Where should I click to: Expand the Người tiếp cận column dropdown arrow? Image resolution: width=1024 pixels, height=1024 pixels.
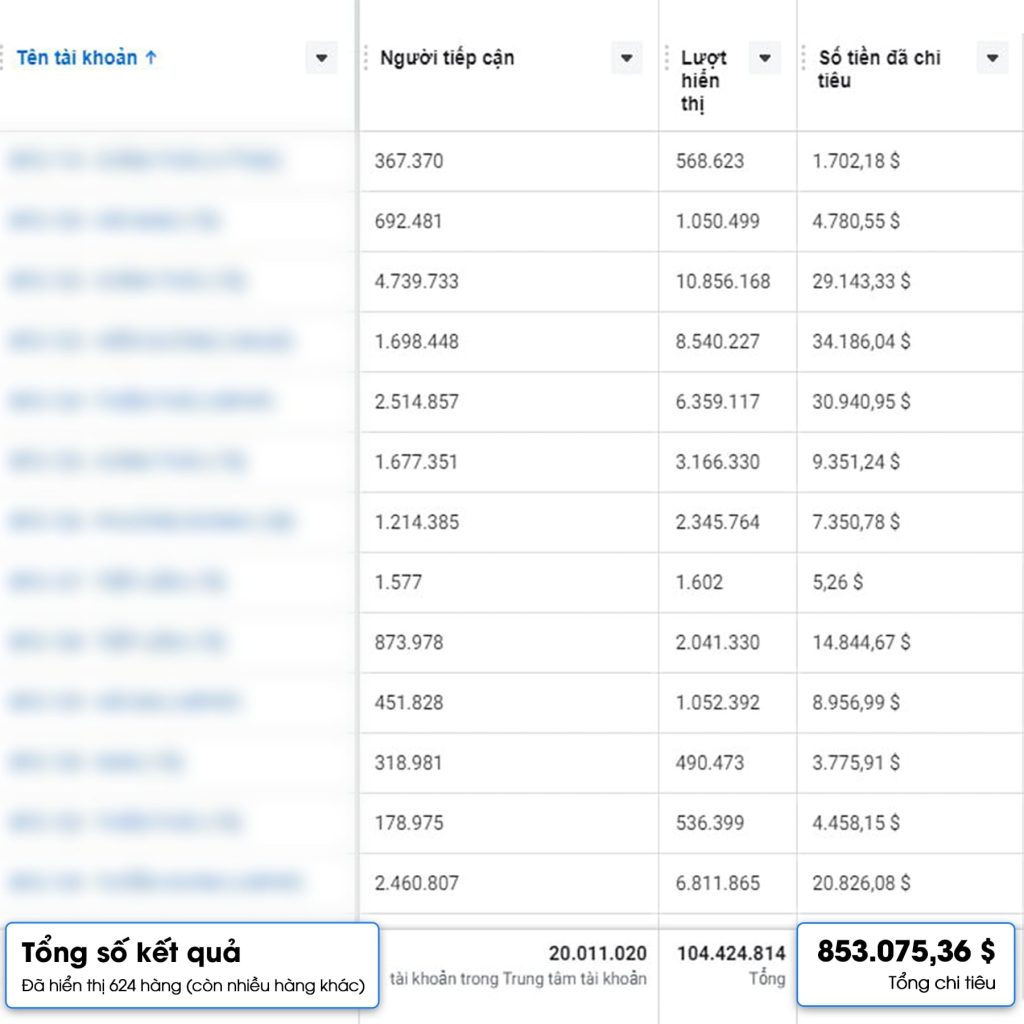(626, 58)
